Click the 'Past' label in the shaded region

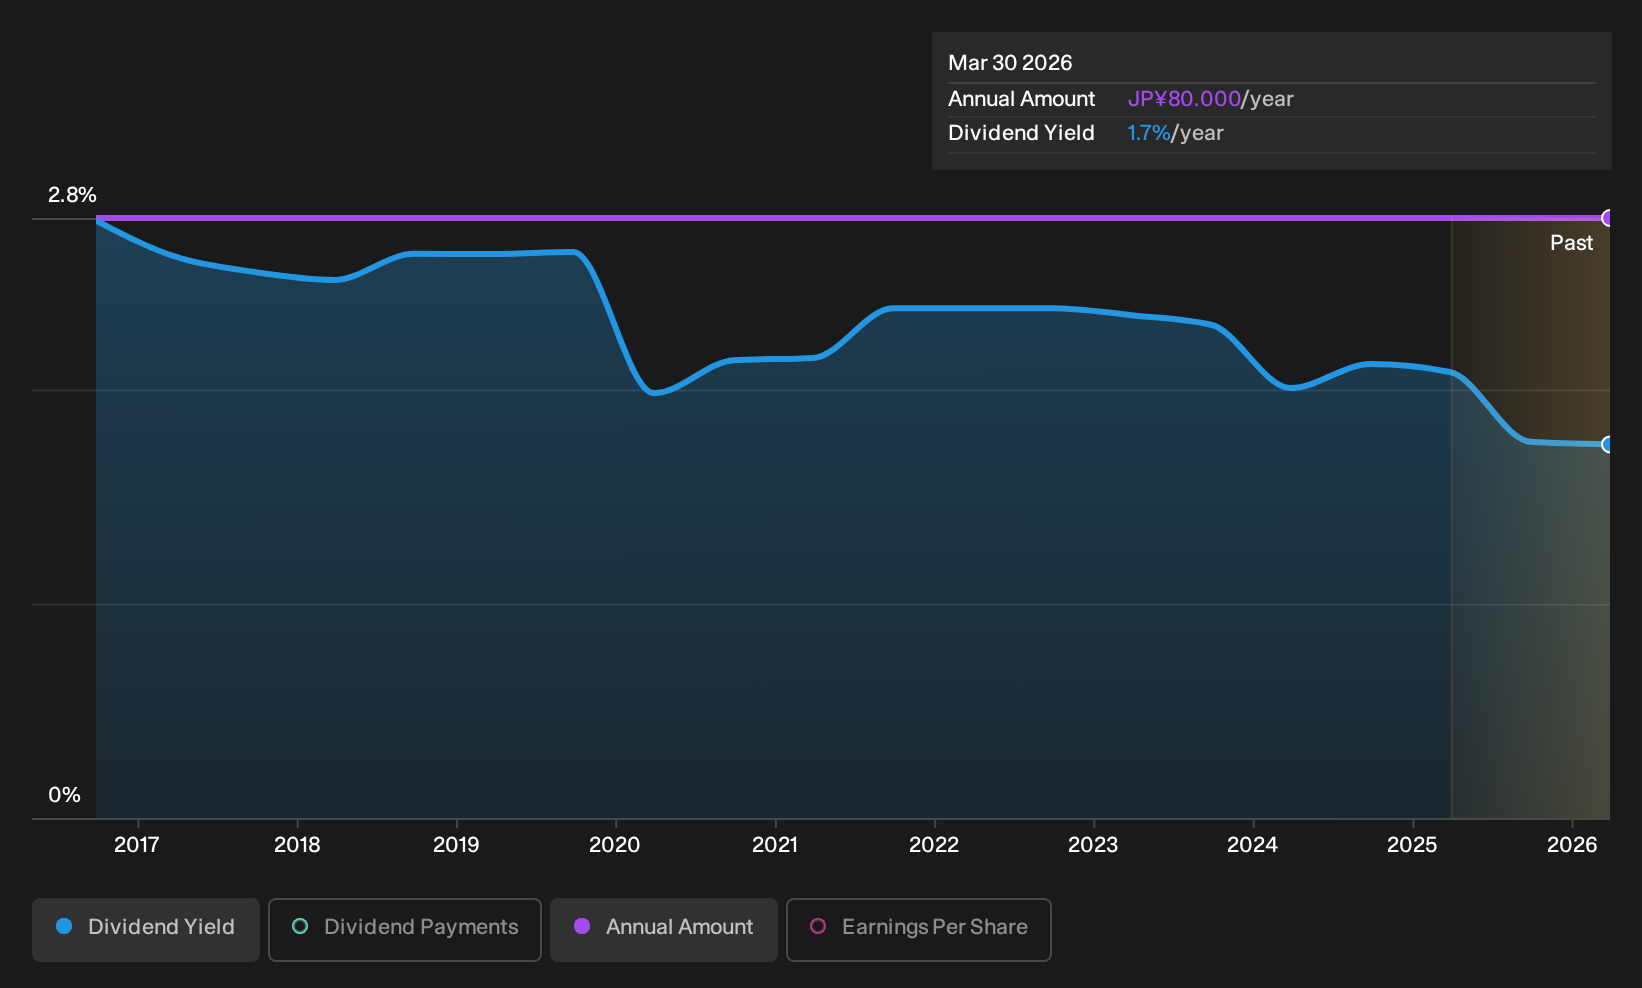tap(1571, 243)
